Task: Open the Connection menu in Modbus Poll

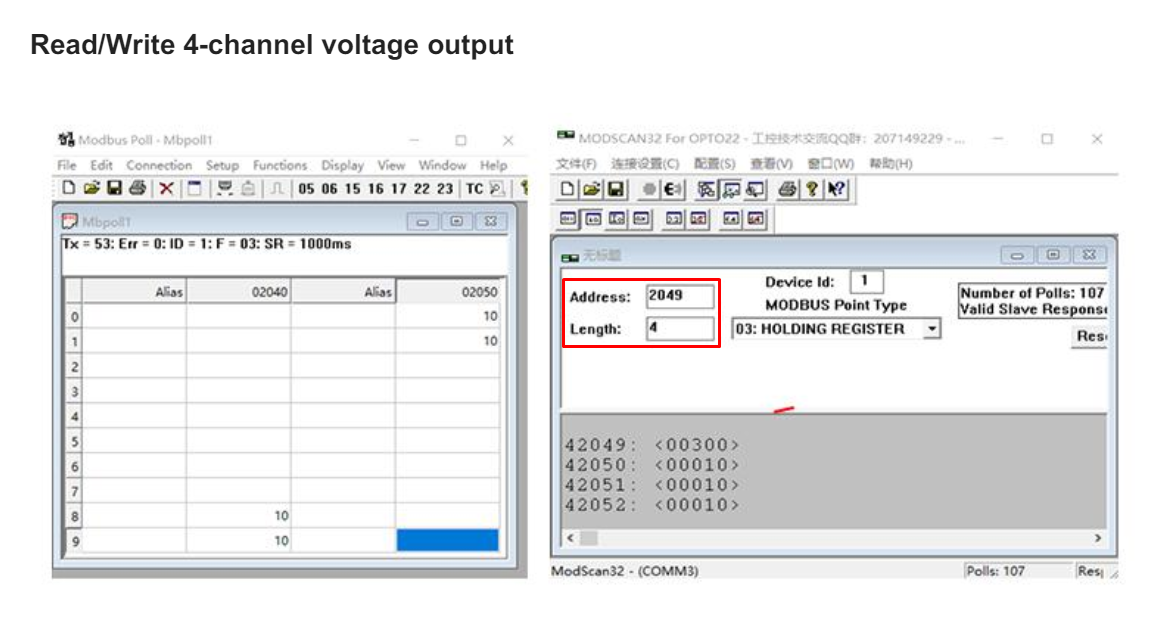Action: pyautogui.click(x=159, y=165)
